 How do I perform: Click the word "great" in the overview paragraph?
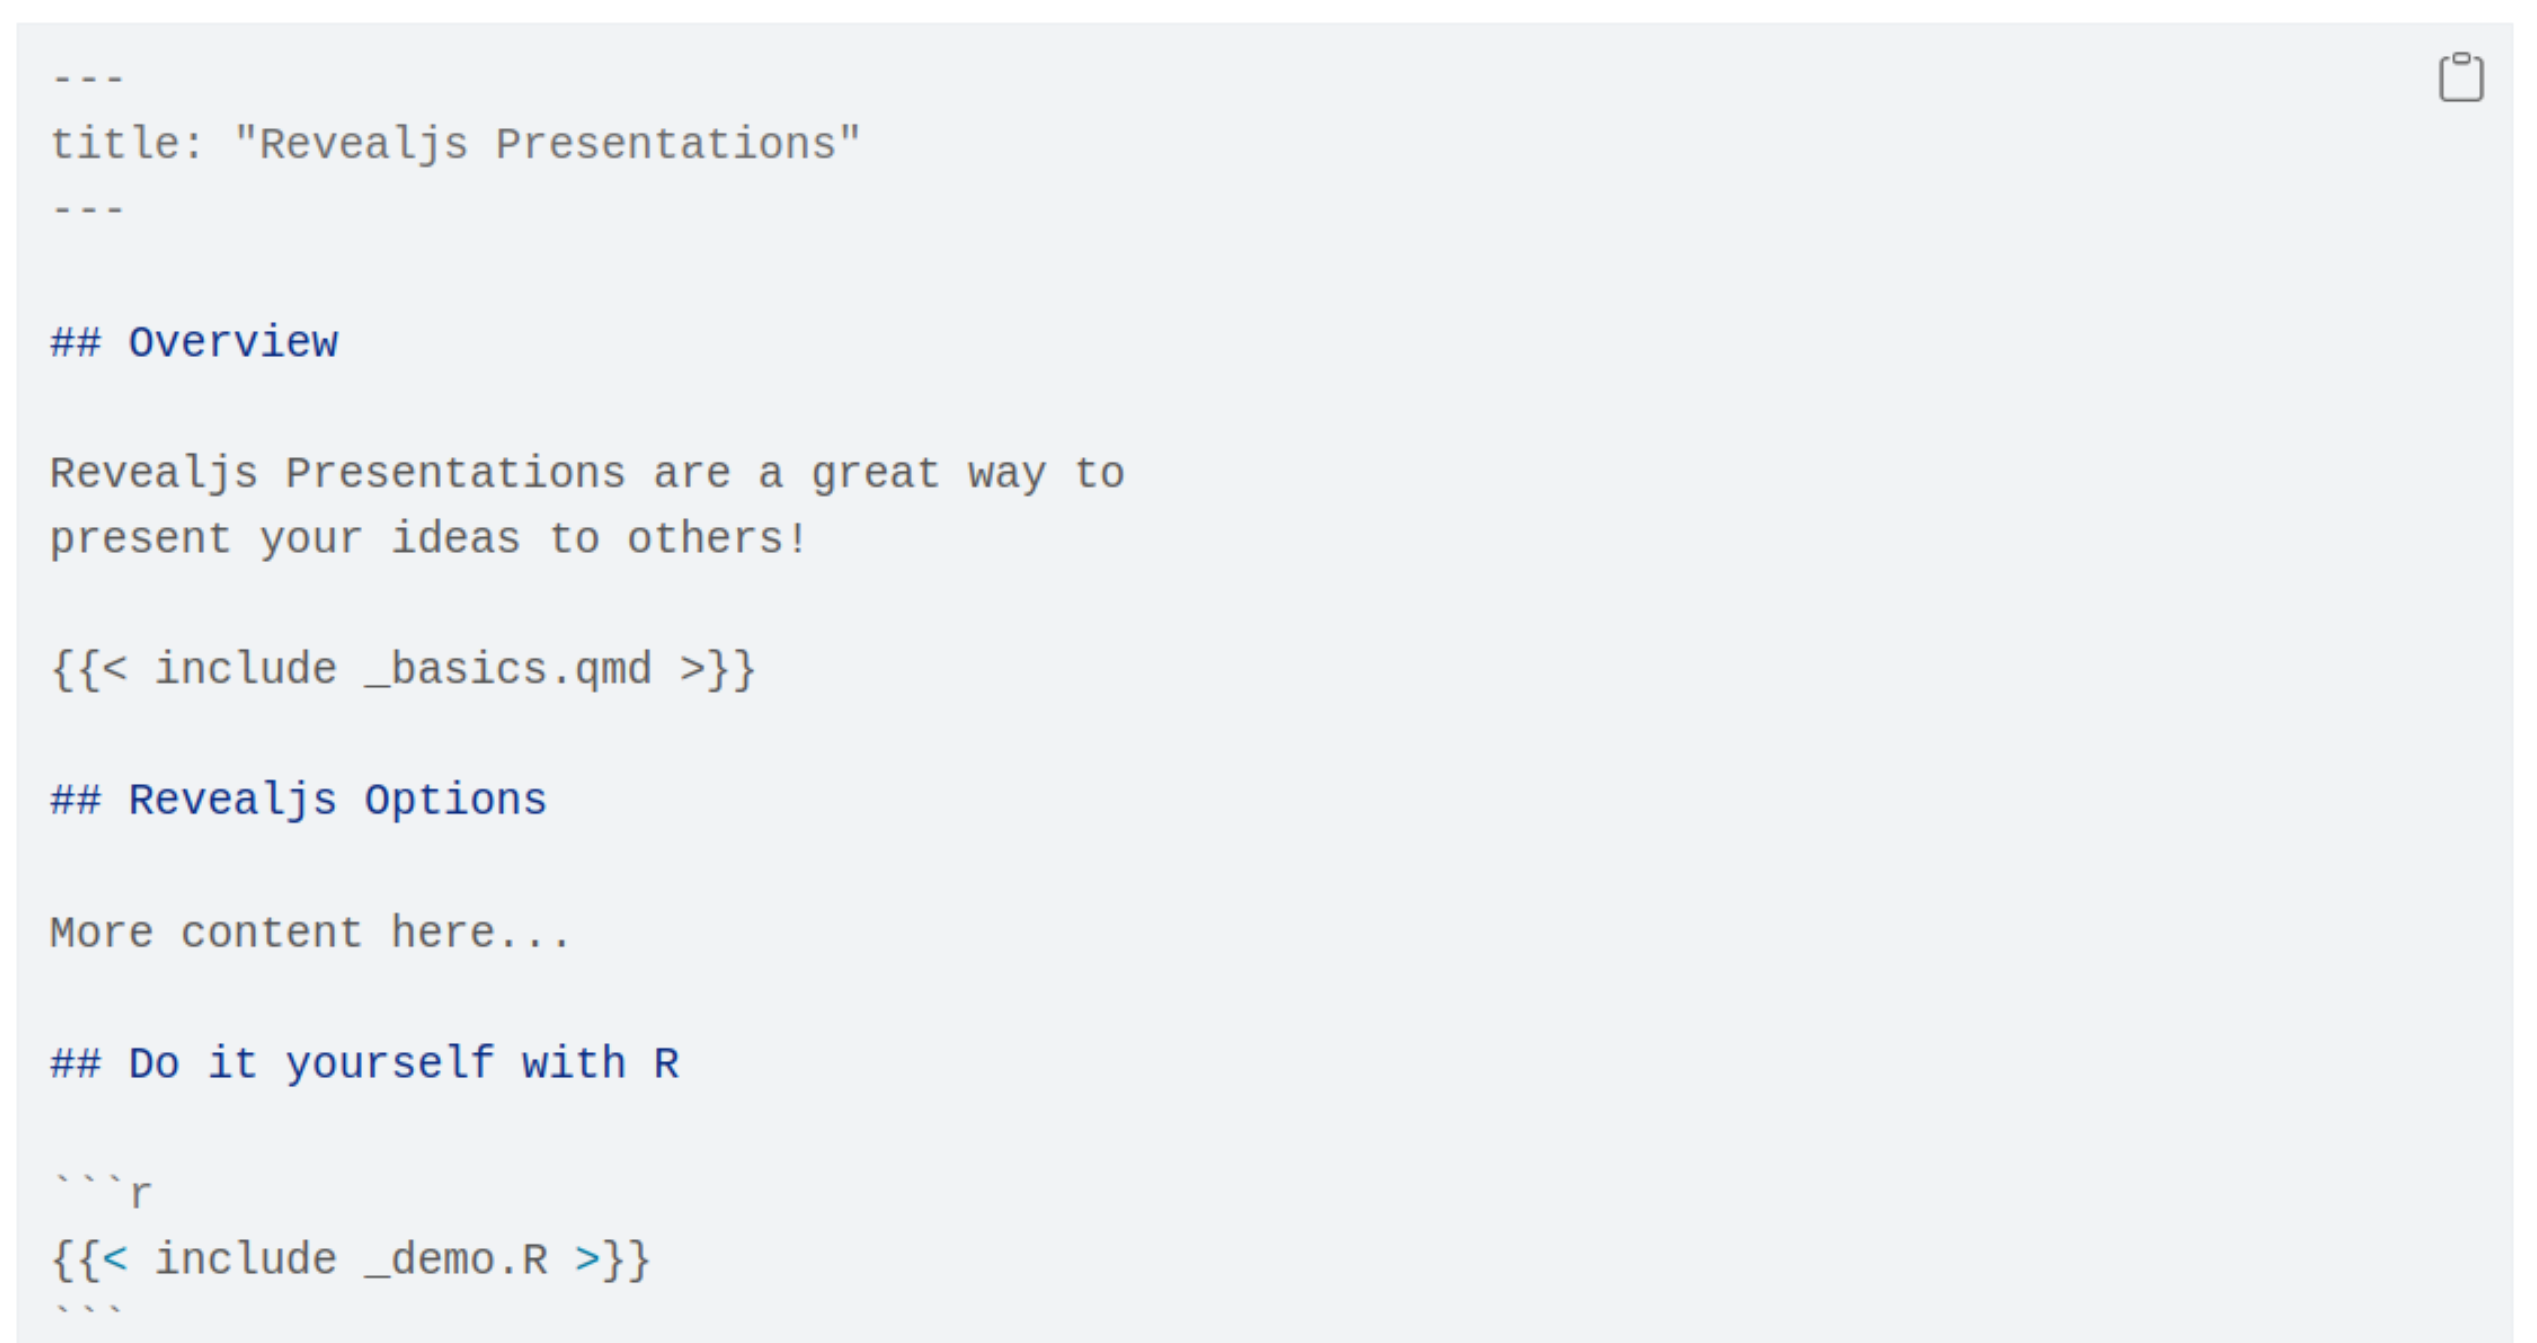coord(875,474)
